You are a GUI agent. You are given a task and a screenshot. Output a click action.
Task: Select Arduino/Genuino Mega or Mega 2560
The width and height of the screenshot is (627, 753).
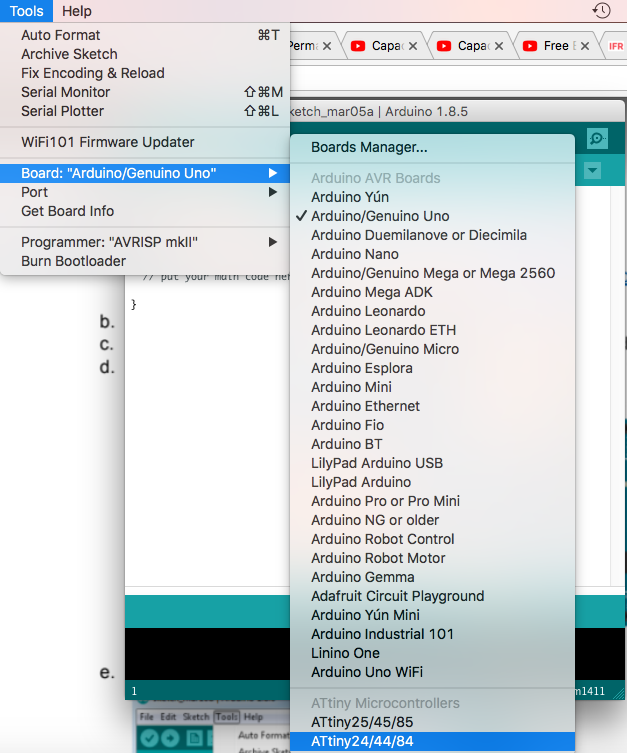click(432, 273)
